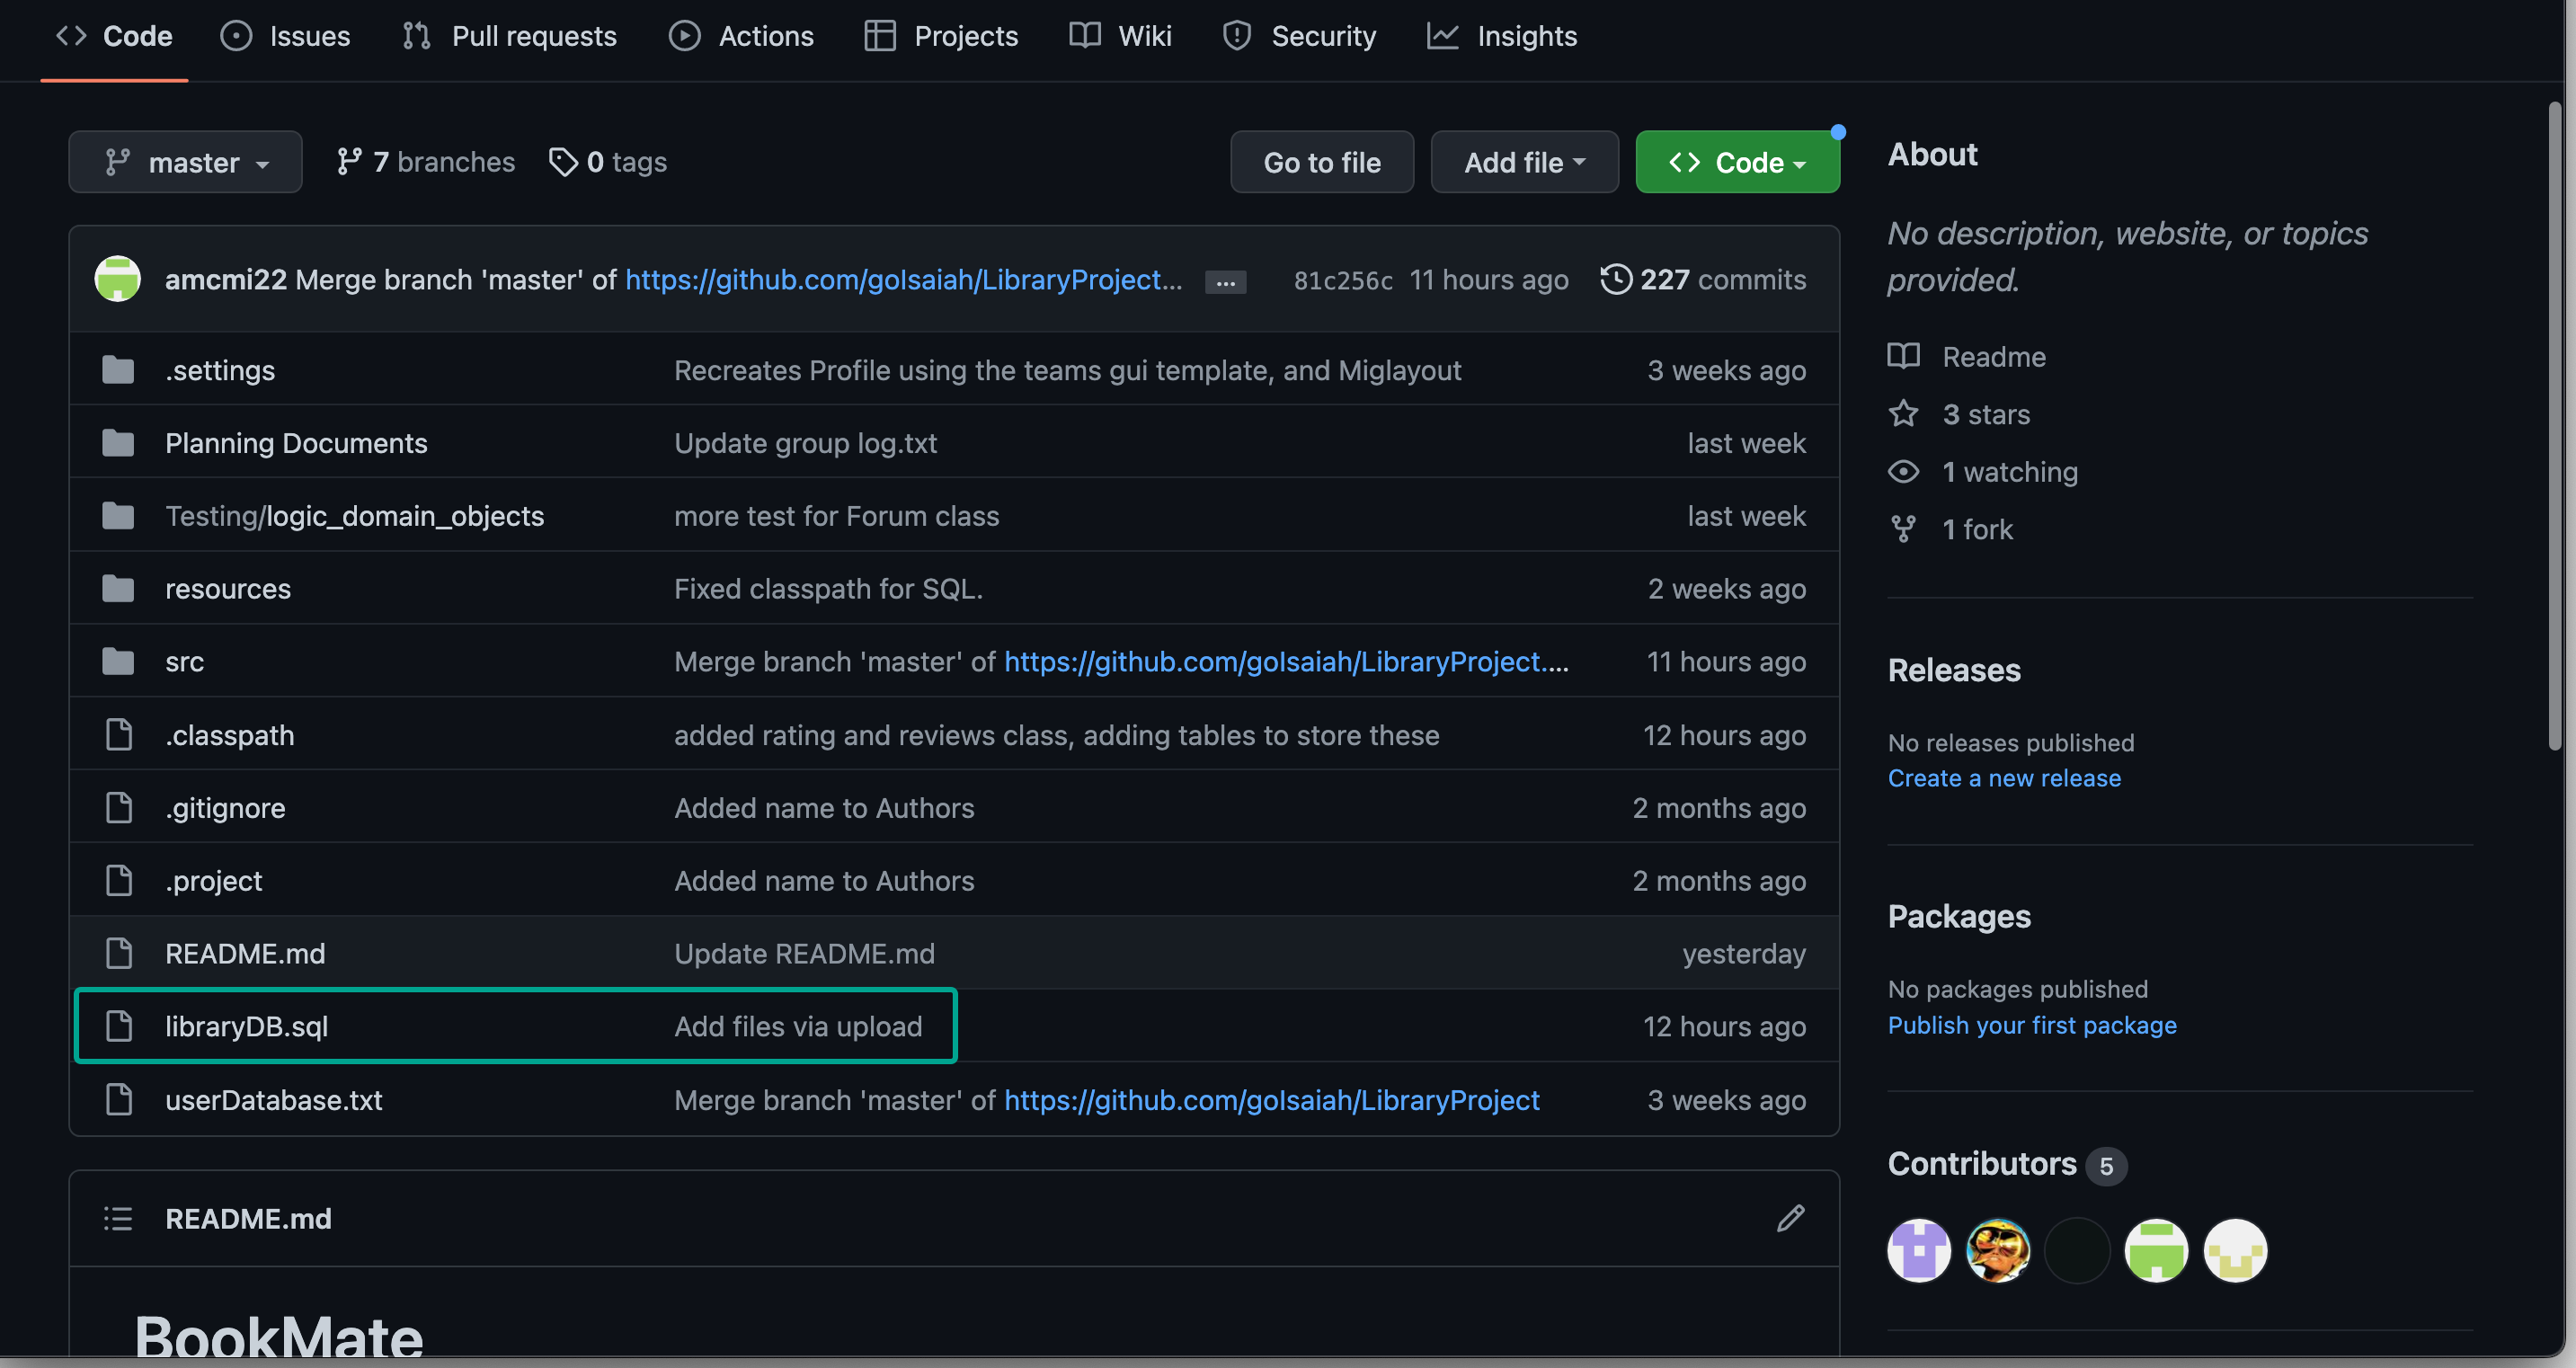This screenshot has width=2576, height=1368.
Task: Expand the master branch dropdown
Action: point(185,161)
